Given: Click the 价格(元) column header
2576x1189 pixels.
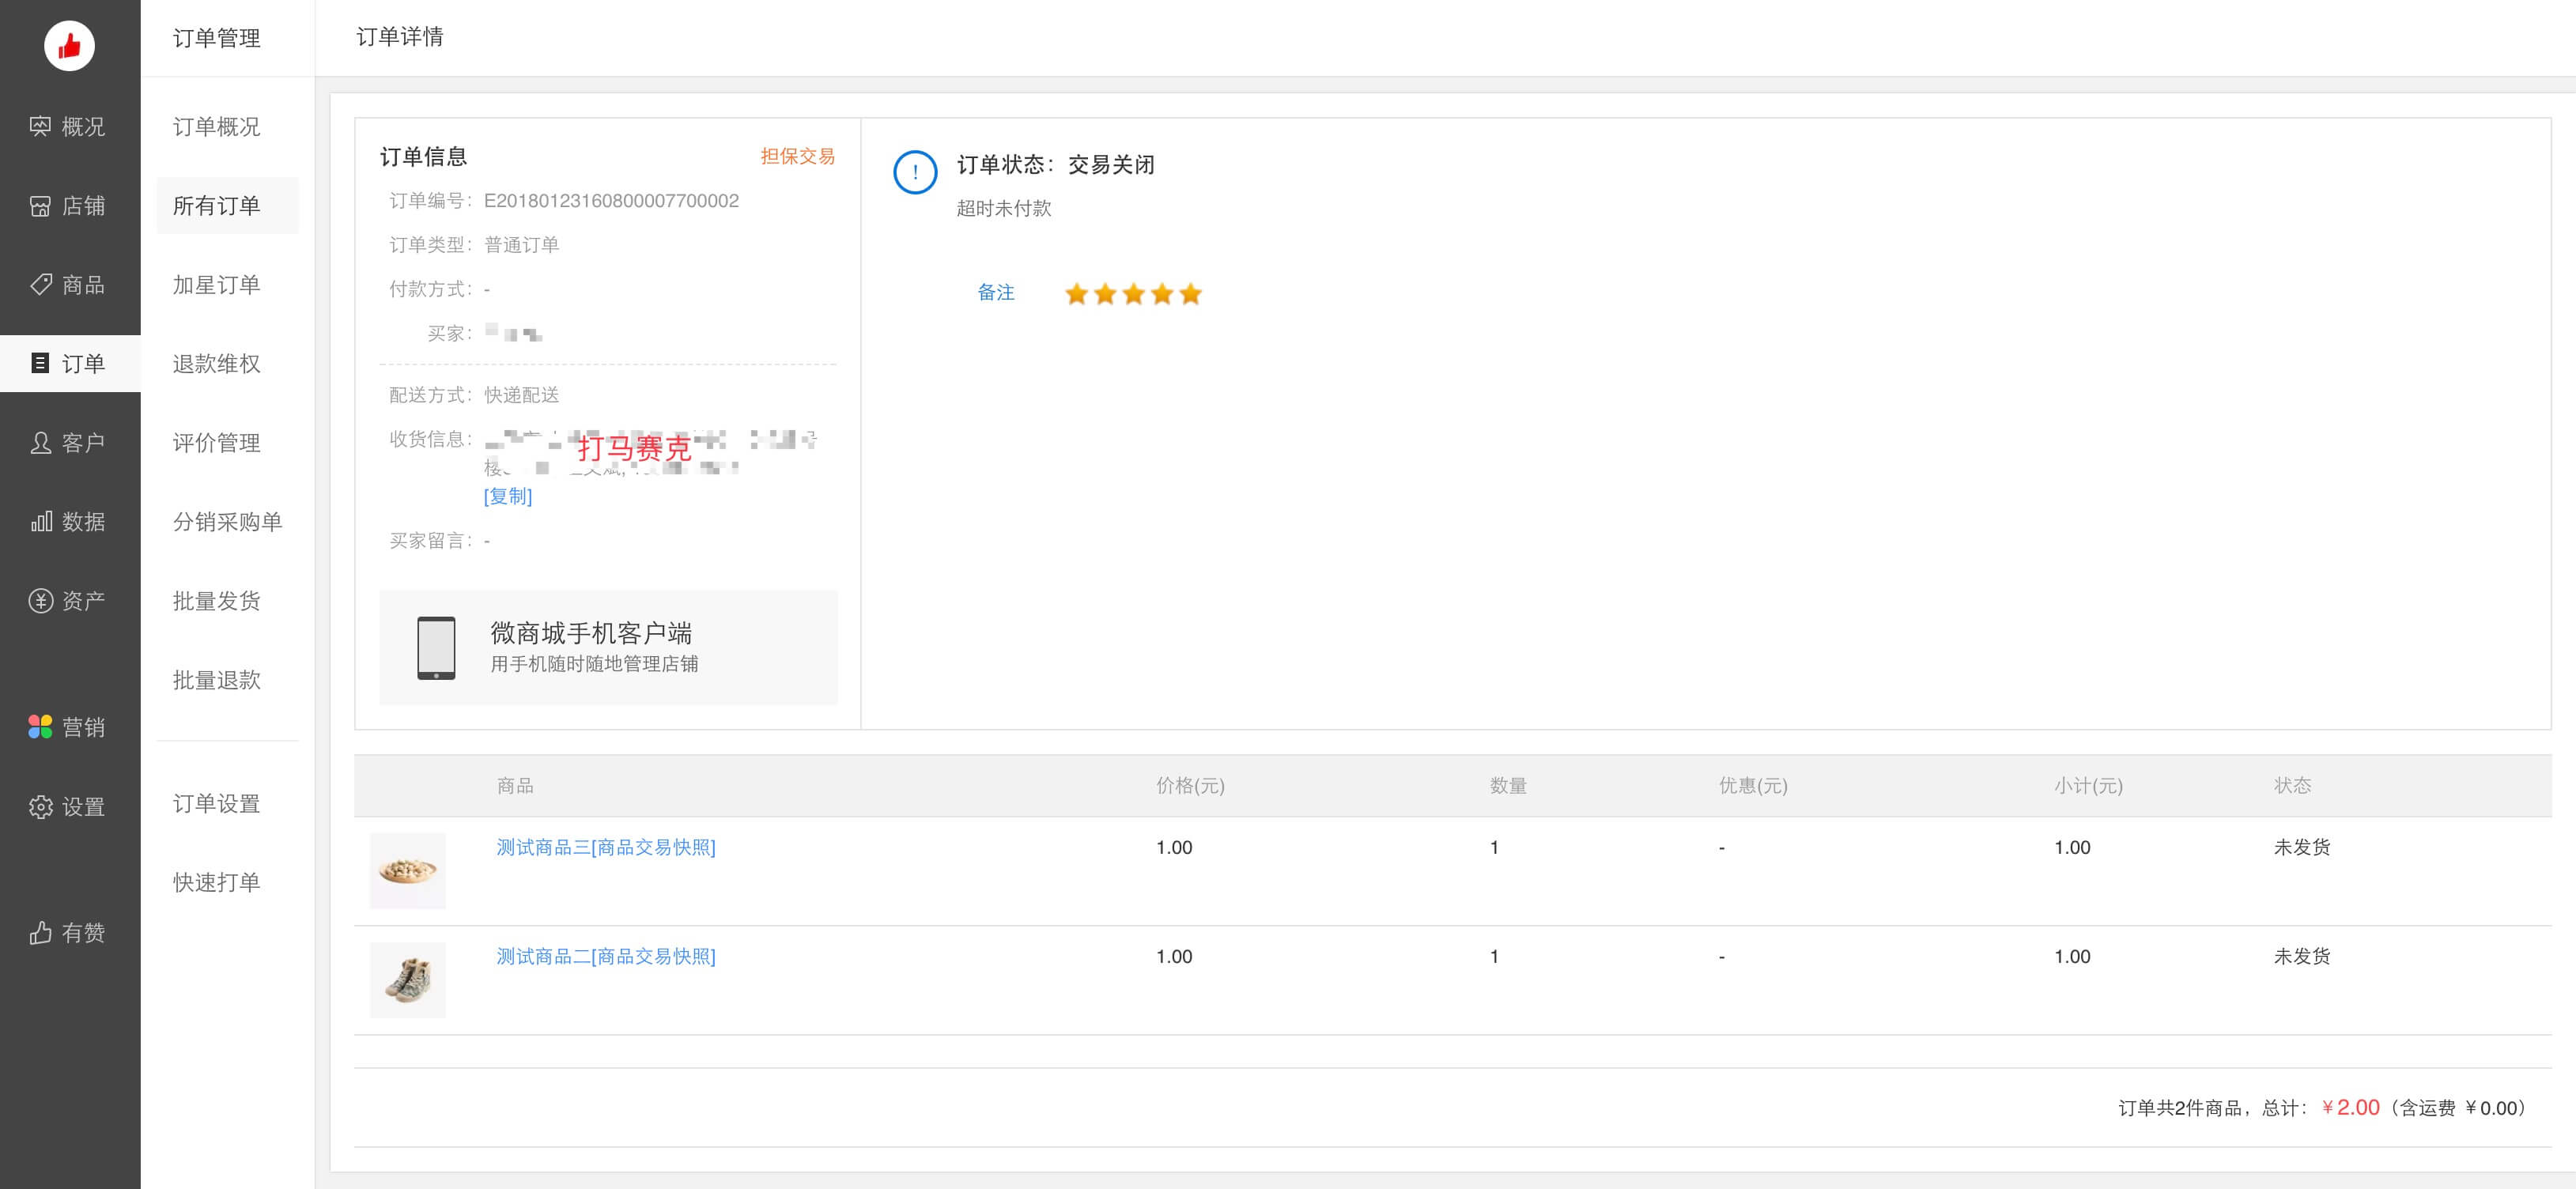Looking at the screenshot, I should coord(1190,785).
